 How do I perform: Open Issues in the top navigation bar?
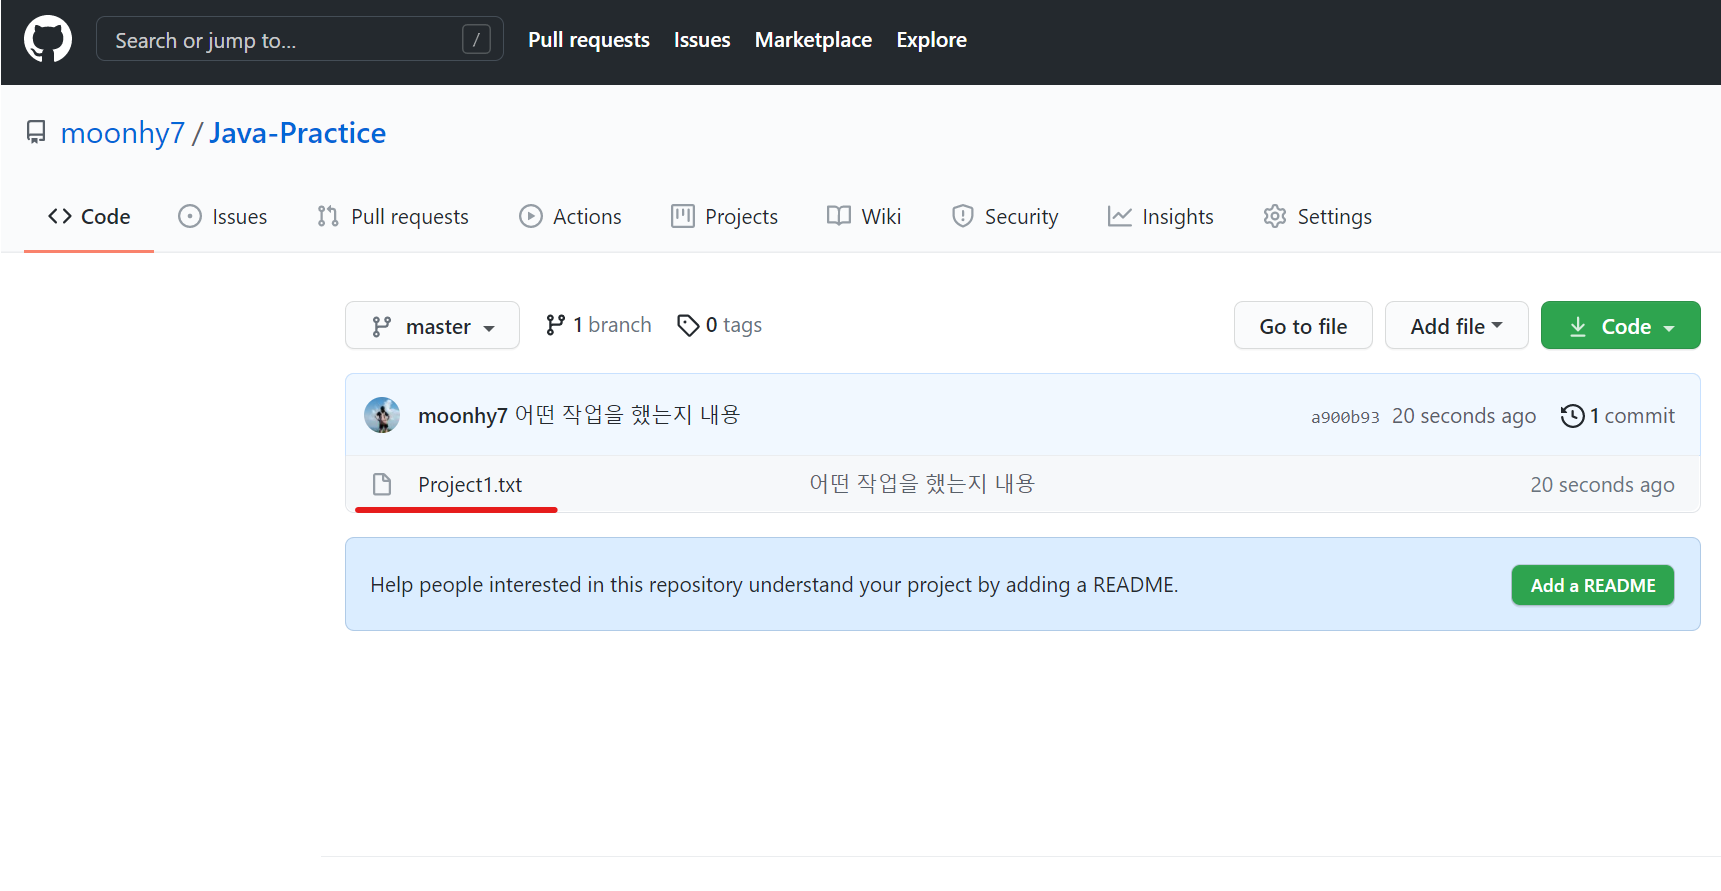701,40
